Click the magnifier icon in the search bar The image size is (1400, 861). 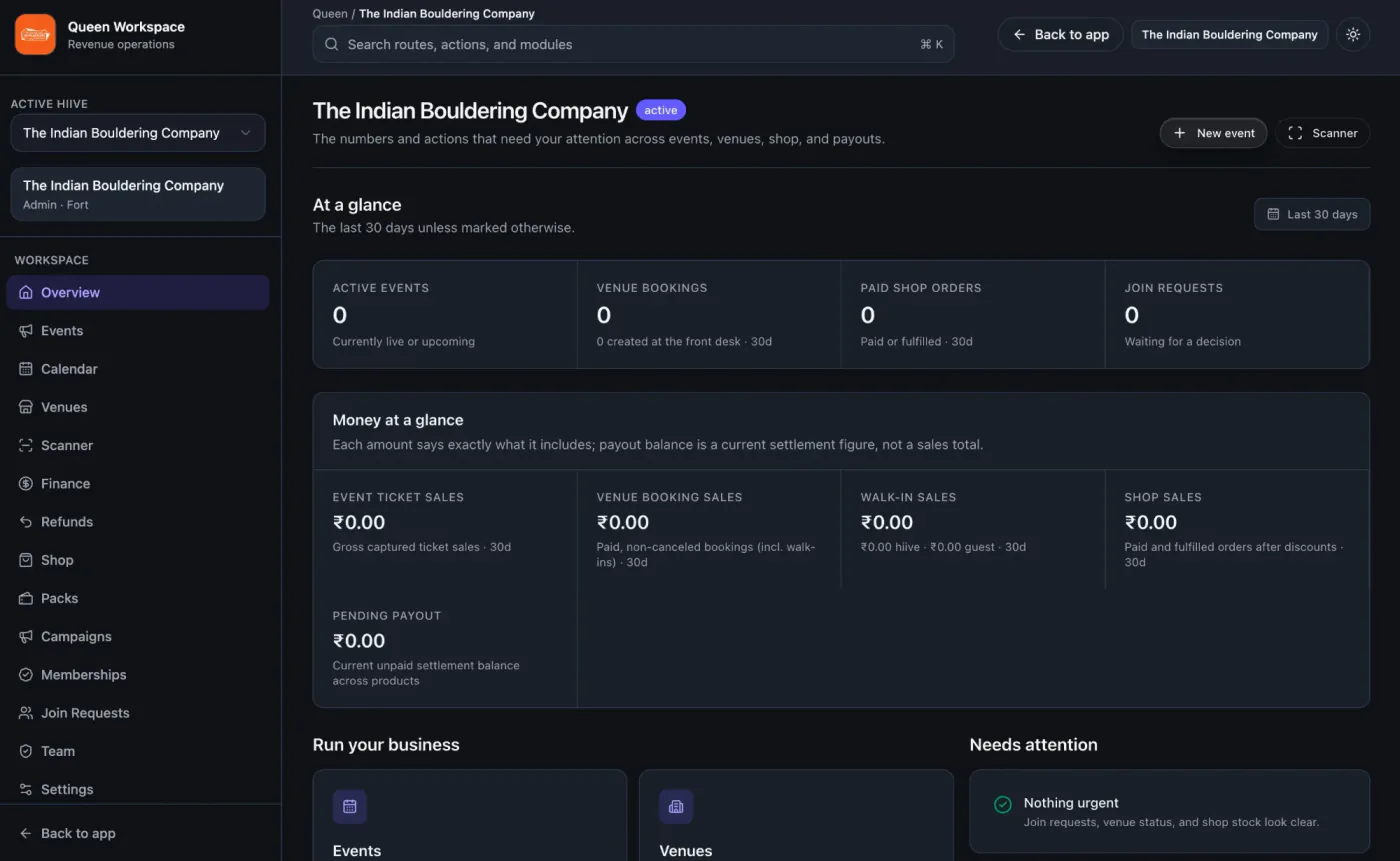point(331,44)
